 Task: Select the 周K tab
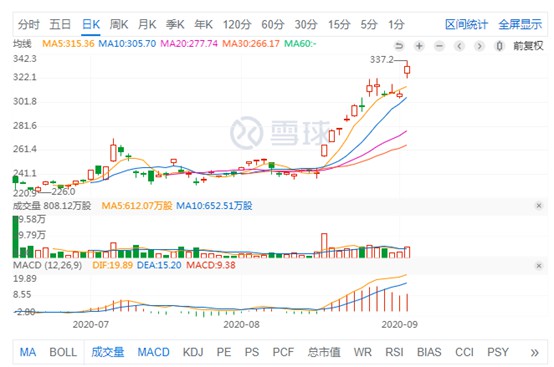coord(119,24)
